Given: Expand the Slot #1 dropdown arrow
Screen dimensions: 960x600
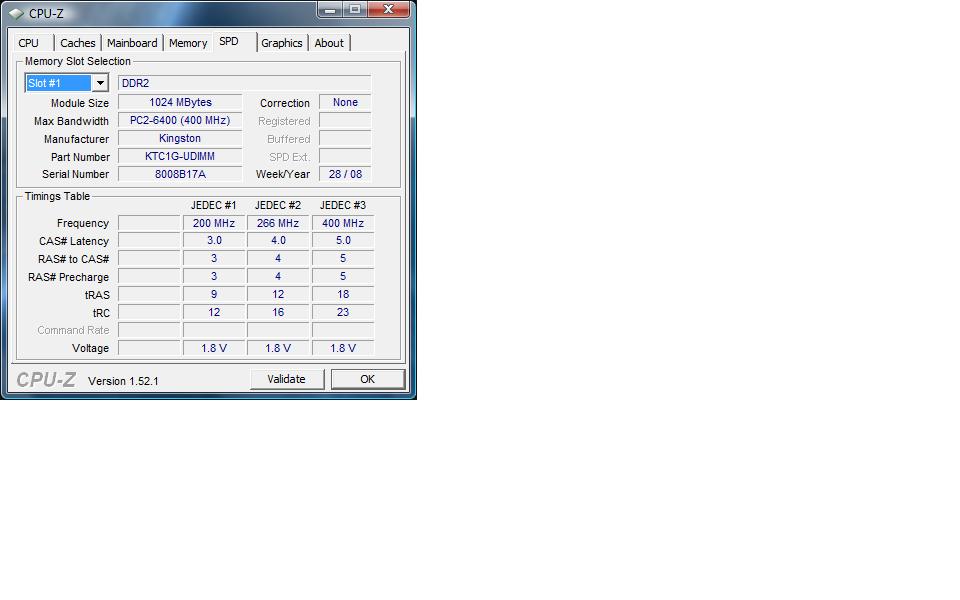Looking at the screenshot, I should 100,83.
